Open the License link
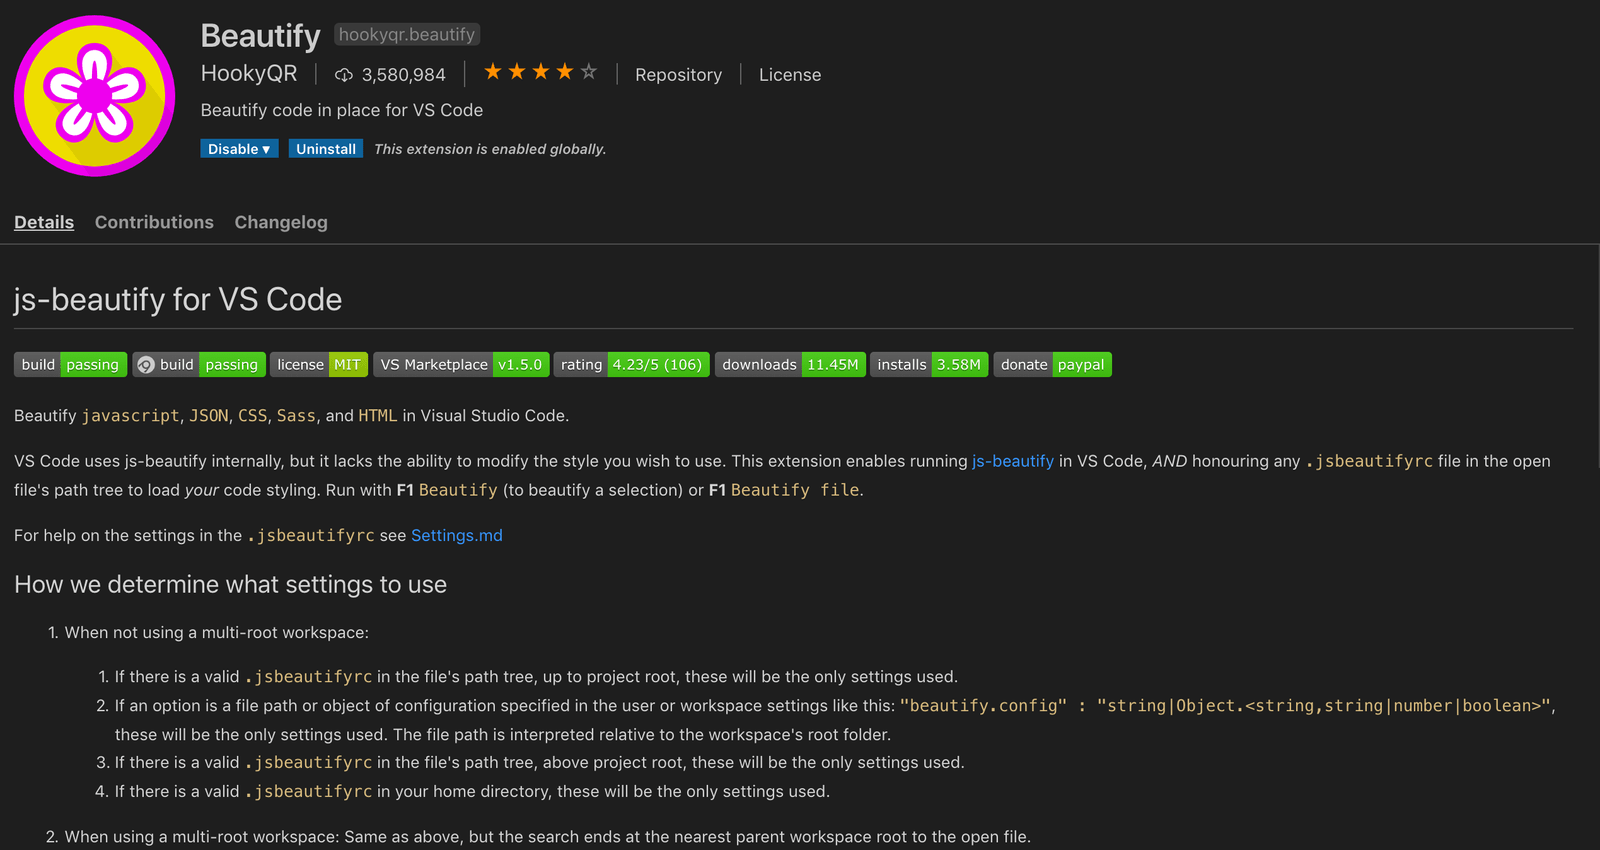Viewport: 1600px width, 850px height. click(790, 75)
